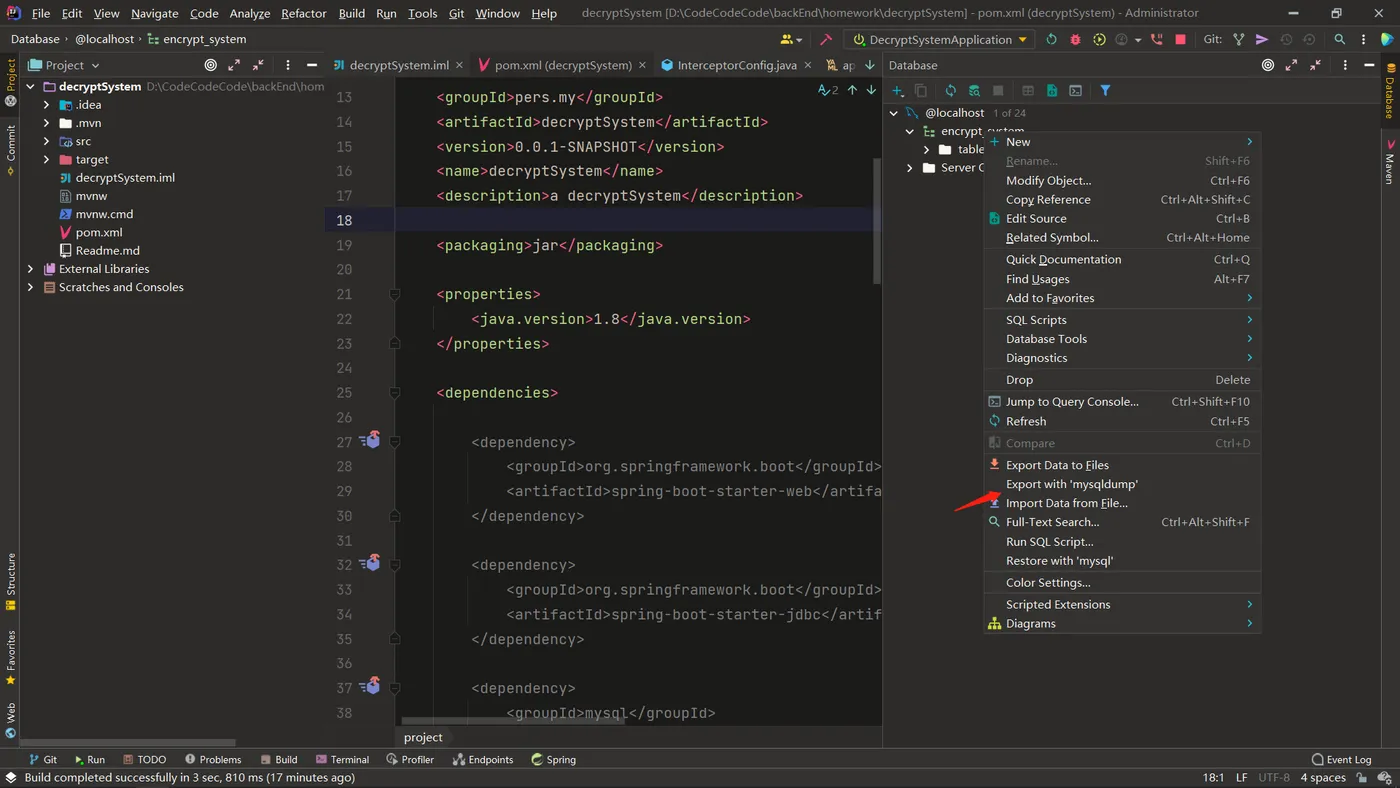The image size is (1400, 788).
Task: Click the '4 spaces' indent setting
Action: (x=1323, y=777)
